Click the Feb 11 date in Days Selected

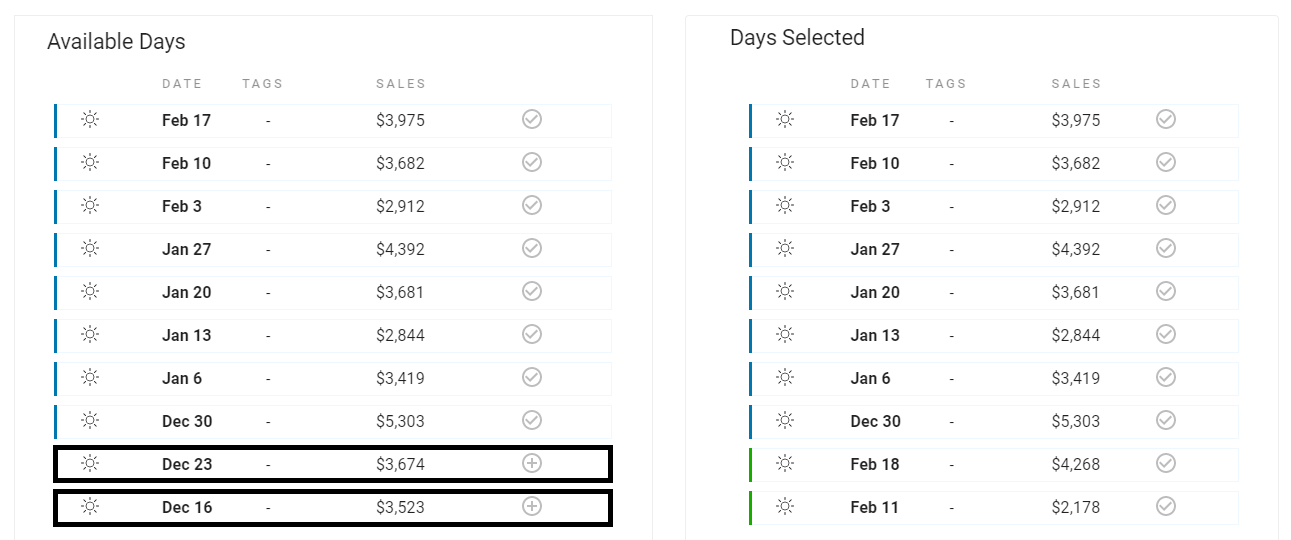coord(875,507)
